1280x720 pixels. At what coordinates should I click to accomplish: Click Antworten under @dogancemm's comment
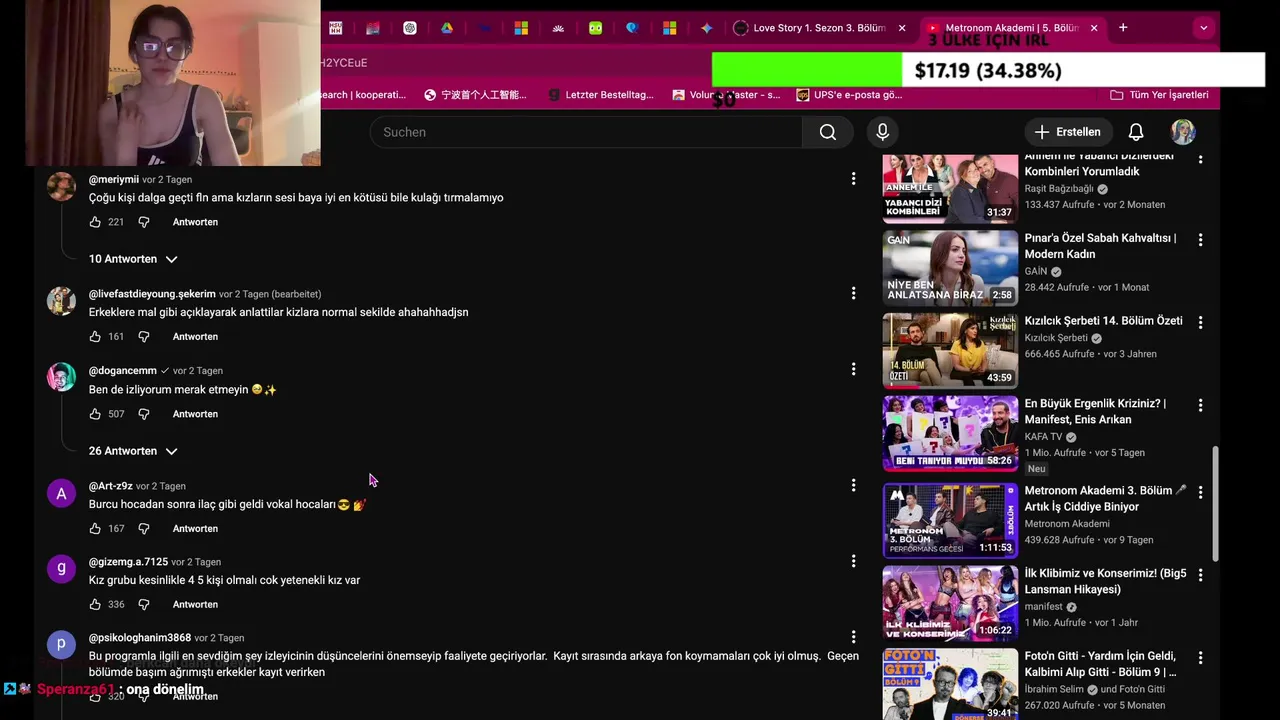195,414
